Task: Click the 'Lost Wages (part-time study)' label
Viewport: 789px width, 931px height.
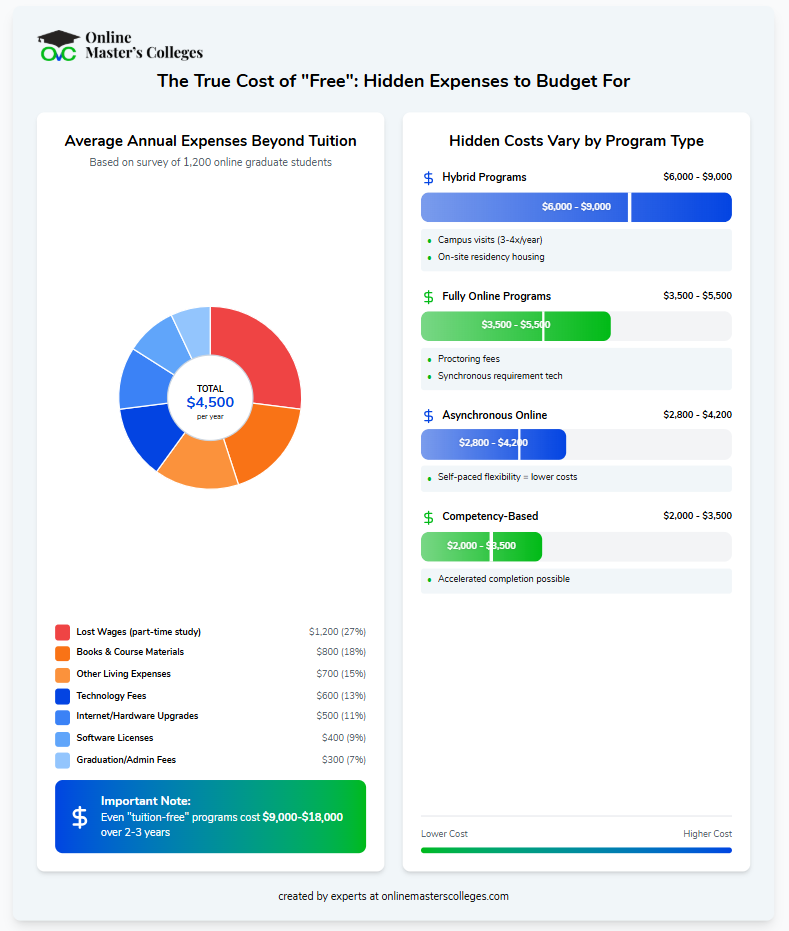Action: (138, 632)
